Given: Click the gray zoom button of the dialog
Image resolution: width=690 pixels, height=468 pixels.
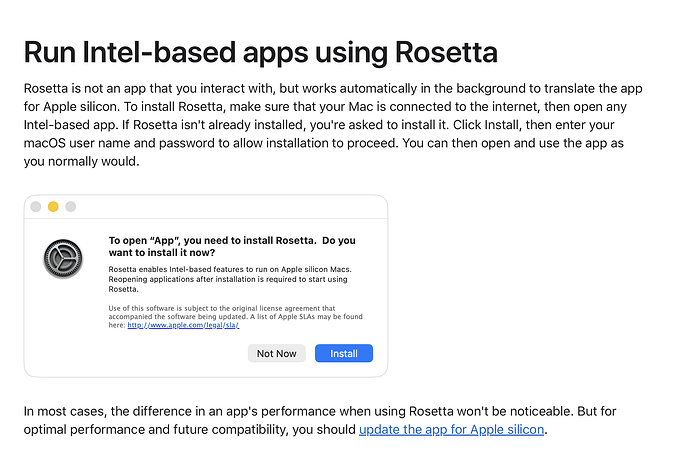Looking at the screenshot, I should [x=70, y=206].
